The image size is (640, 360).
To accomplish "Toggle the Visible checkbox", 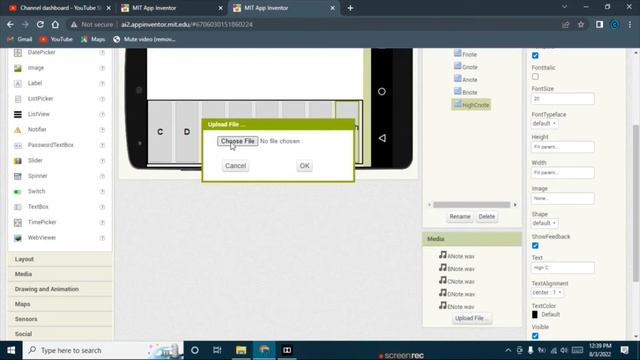I will point(535,336).
